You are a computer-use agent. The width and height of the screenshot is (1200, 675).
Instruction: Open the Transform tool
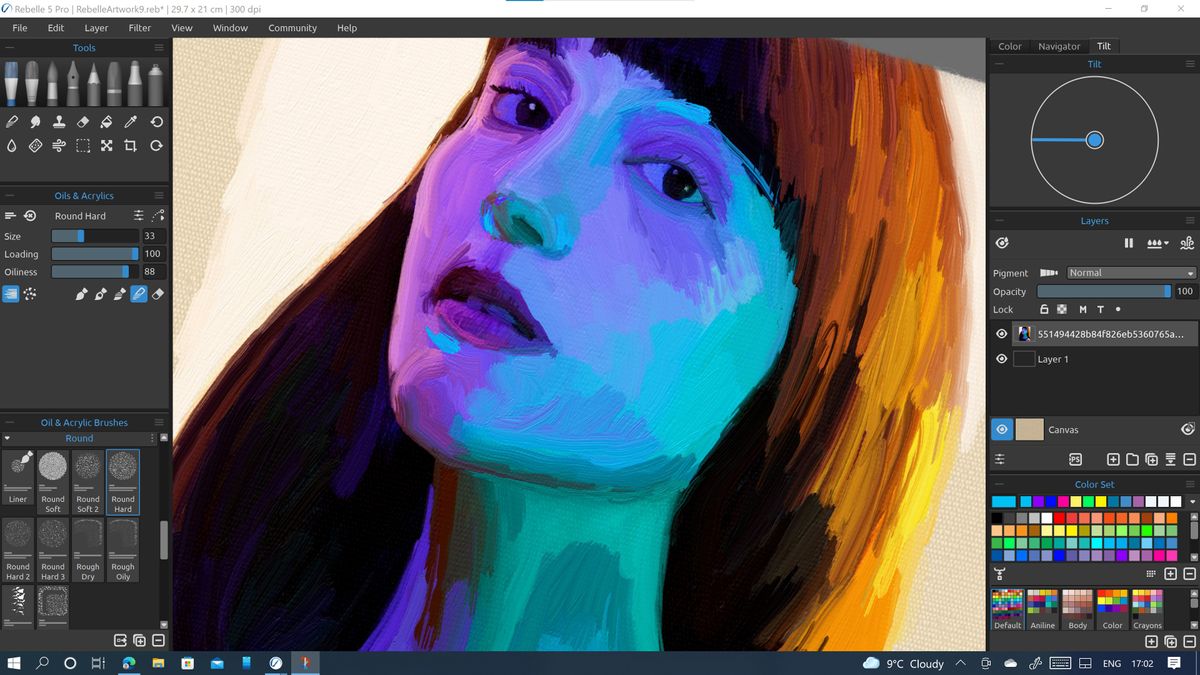tap(106, 145)
